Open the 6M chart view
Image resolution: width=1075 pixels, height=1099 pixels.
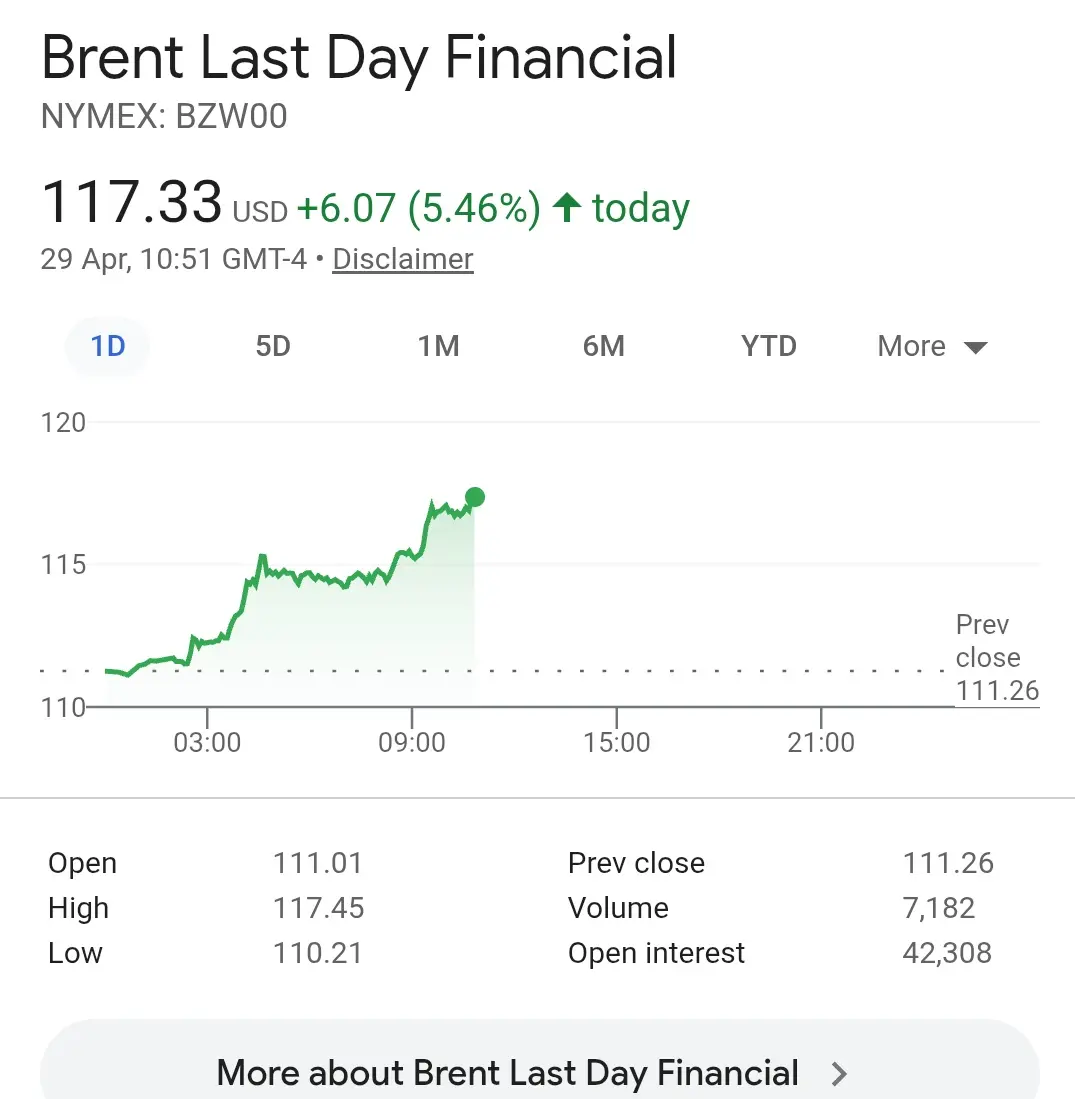pos(604,347)
